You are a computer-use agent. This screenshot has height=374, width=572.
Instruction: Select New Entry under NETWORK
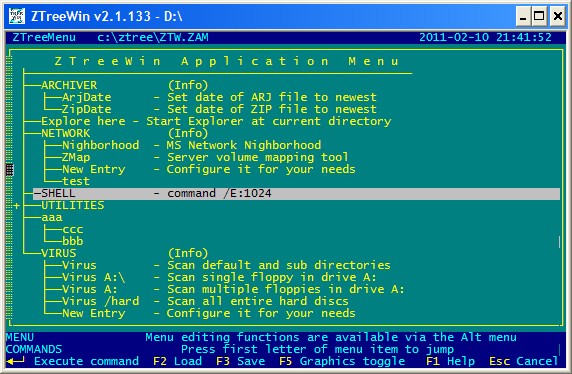coord(93,169)
